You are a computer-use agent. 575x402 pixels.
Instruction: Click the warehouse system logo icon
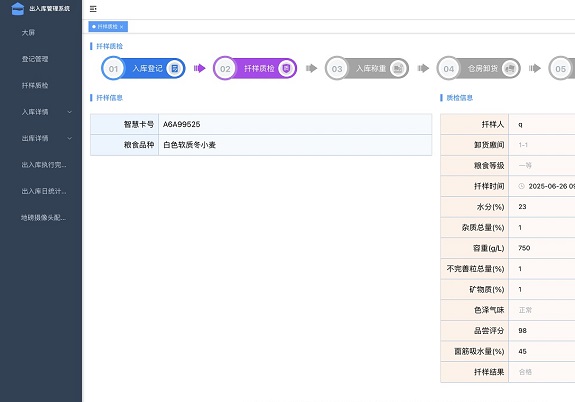click(18, 8)
